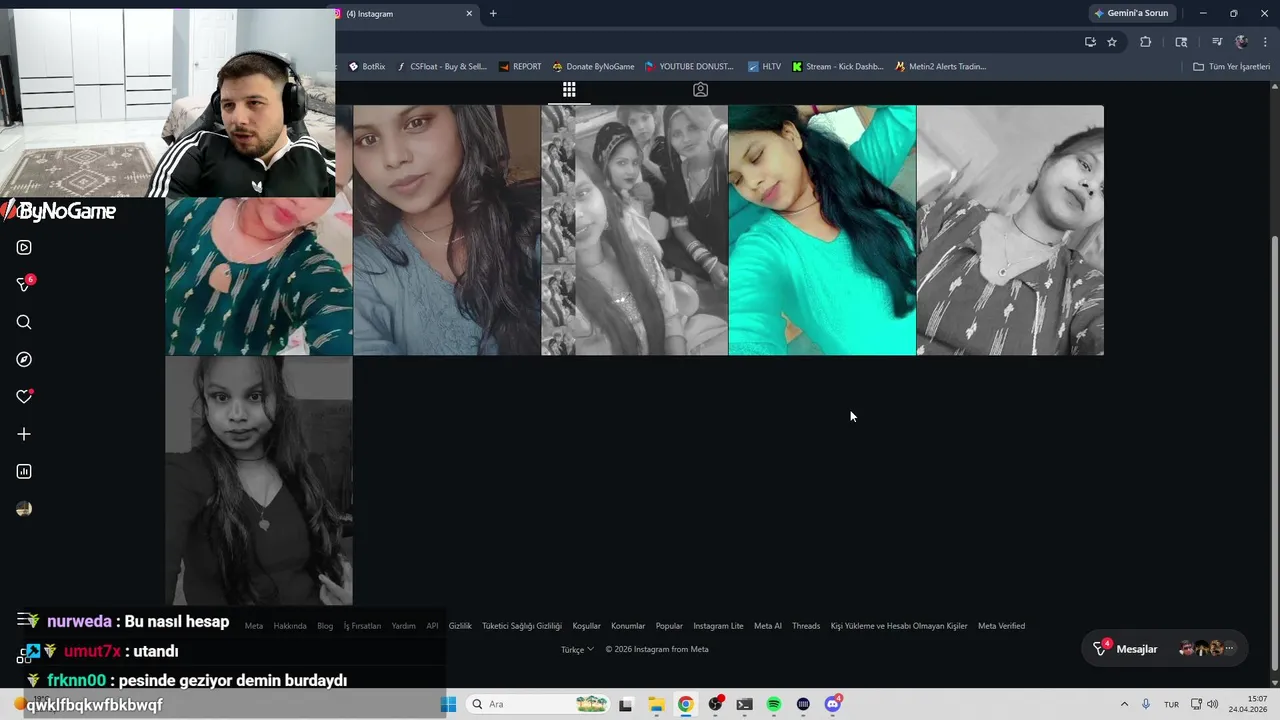
Task: Open the dashboard chart icon in sidebar
Action: 24,471
